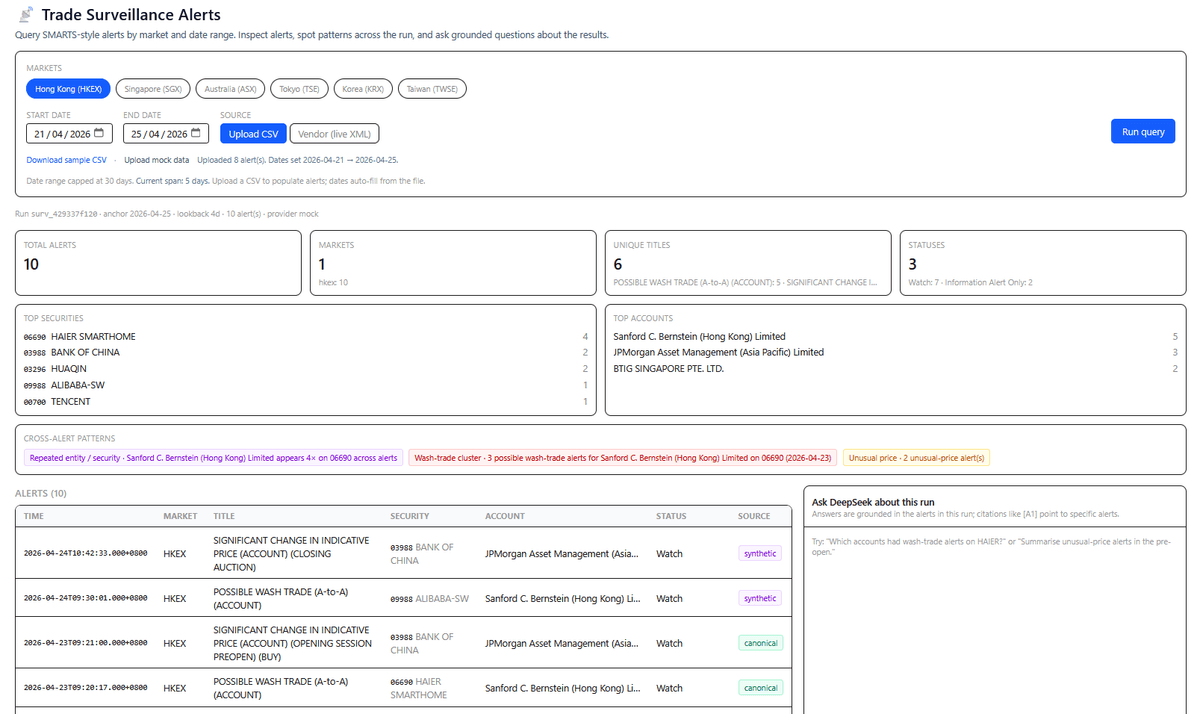The width and height of the screenshot is (1200, 714).
Task: Select 00700 TENCENT in Top Securities
Action: click(306, 401)
